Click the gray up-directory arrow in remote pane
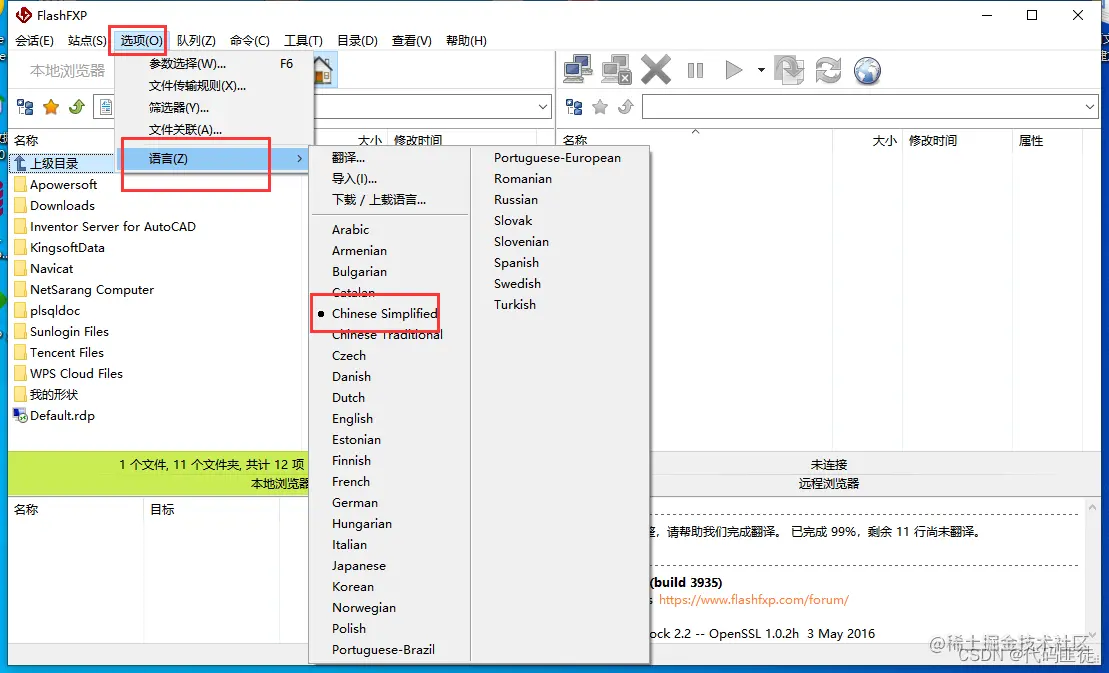The height and width of the screenshot is (673, 1109). coord(625,107)
